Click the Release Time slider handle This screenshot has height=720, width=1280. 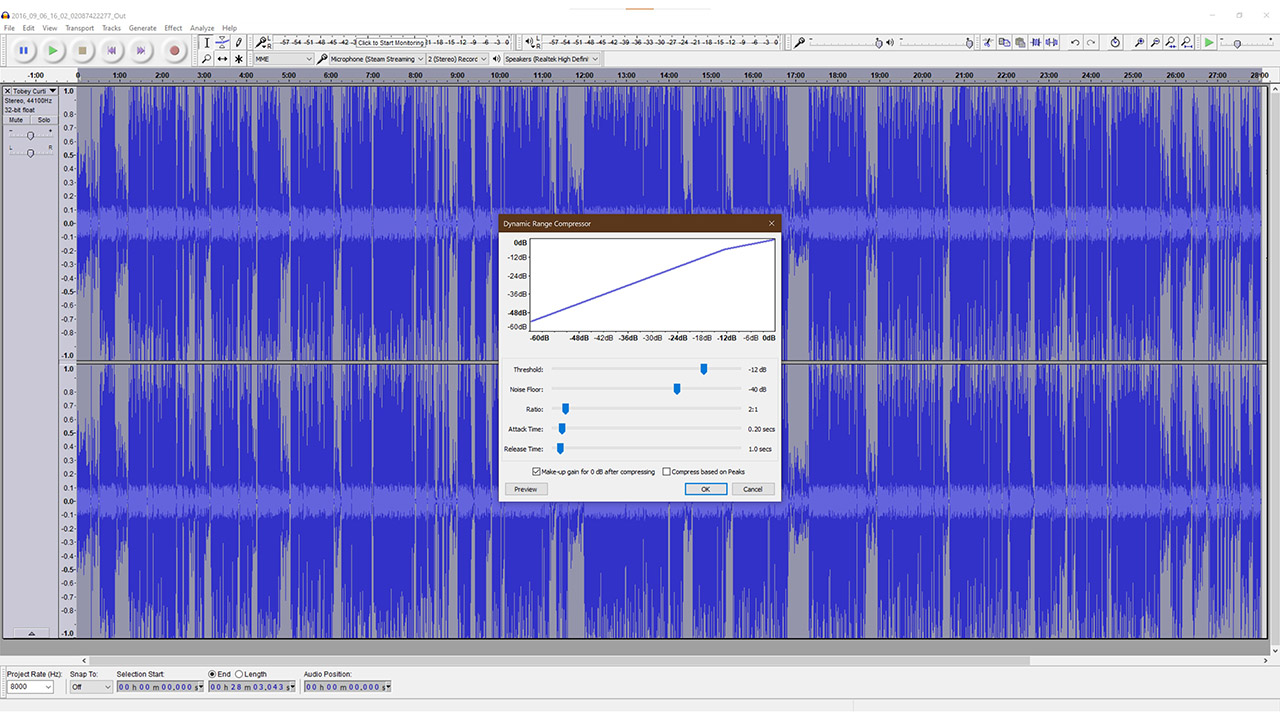click(561, 448)
